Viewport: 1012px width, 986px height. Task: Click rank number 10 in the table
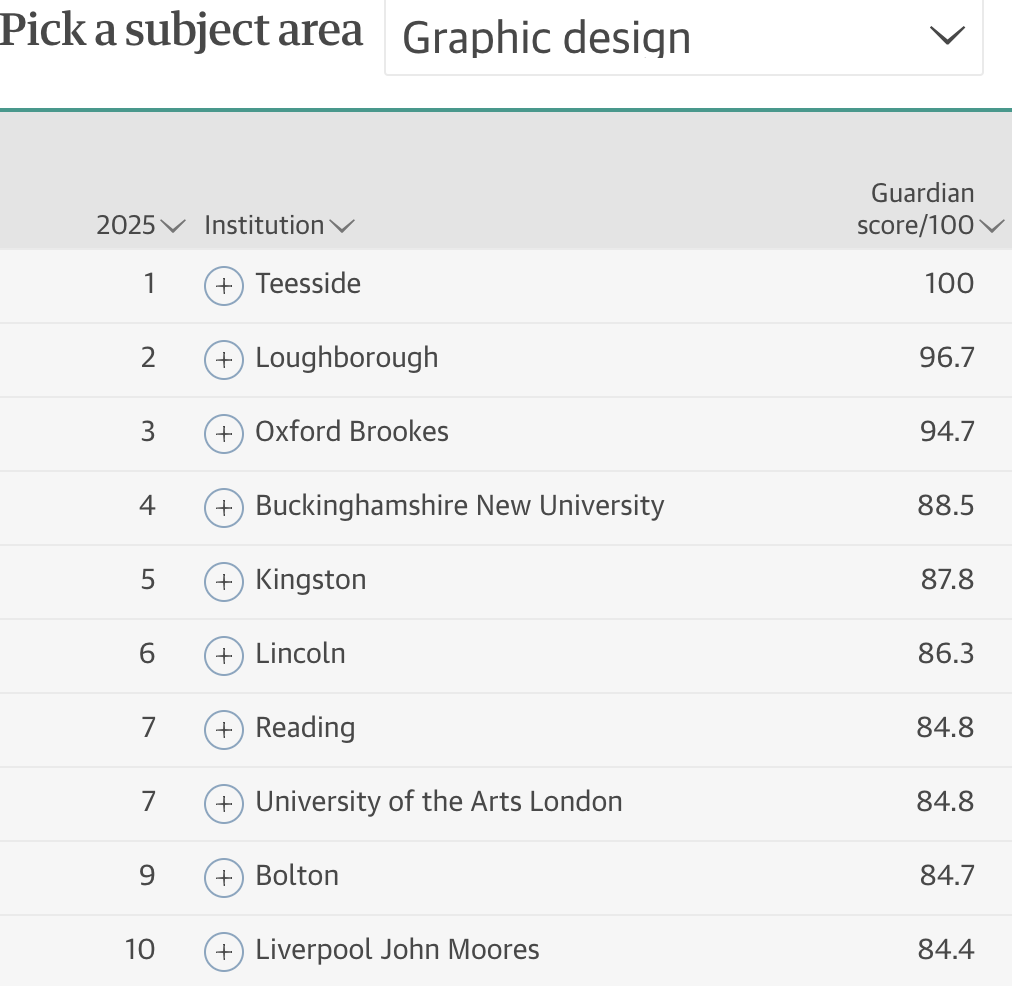coord(139,949)
